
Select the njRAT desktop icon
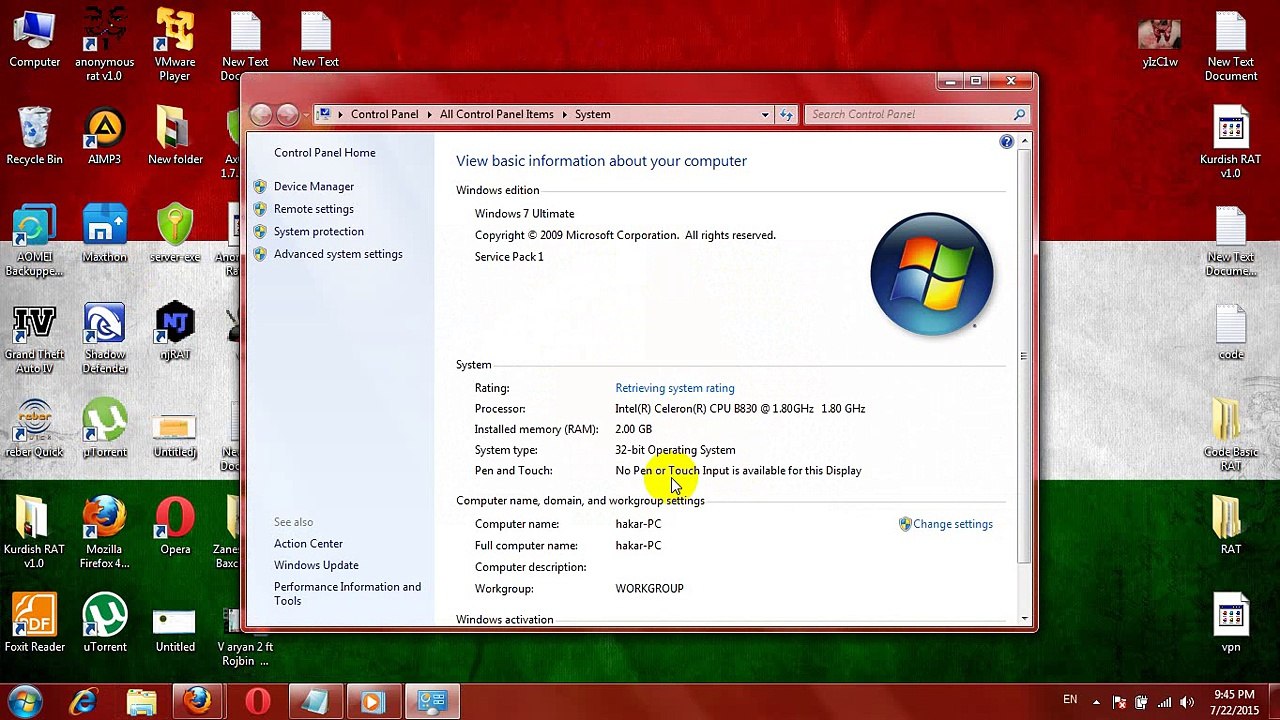[x=175, y=330]
